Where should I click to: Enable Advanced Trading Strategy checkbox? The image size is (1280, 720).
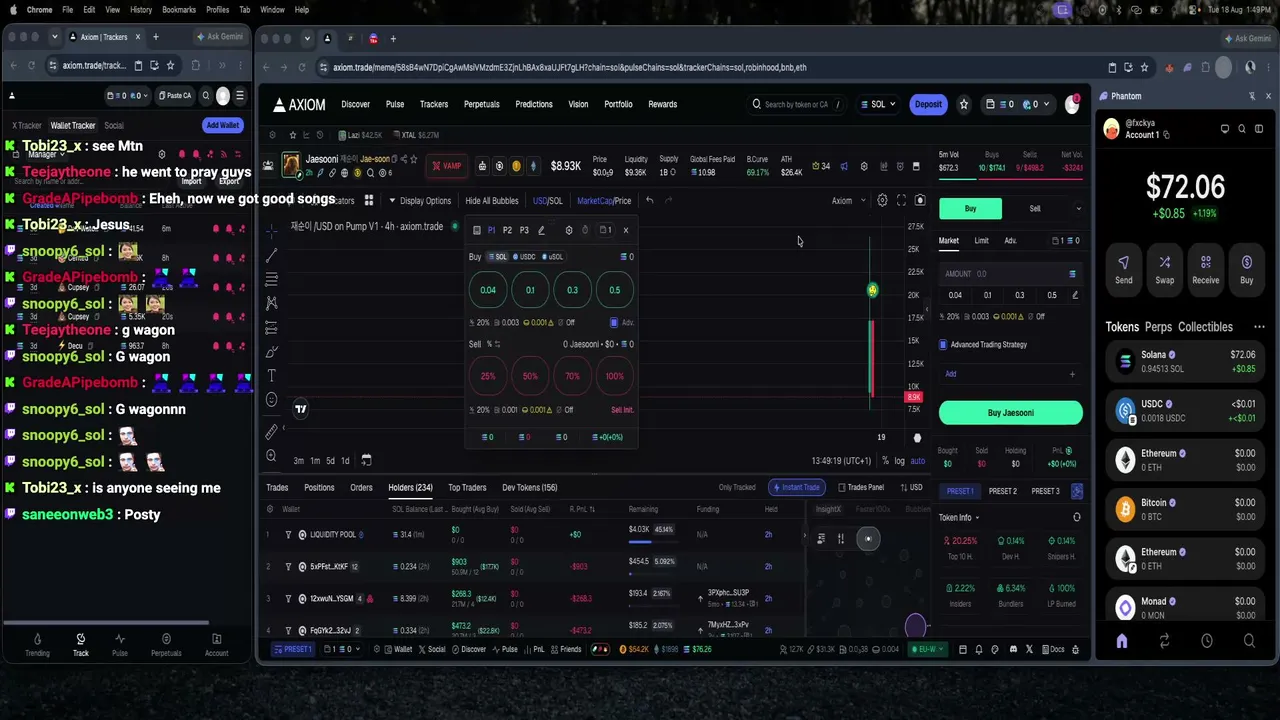(x=943, y=345)
